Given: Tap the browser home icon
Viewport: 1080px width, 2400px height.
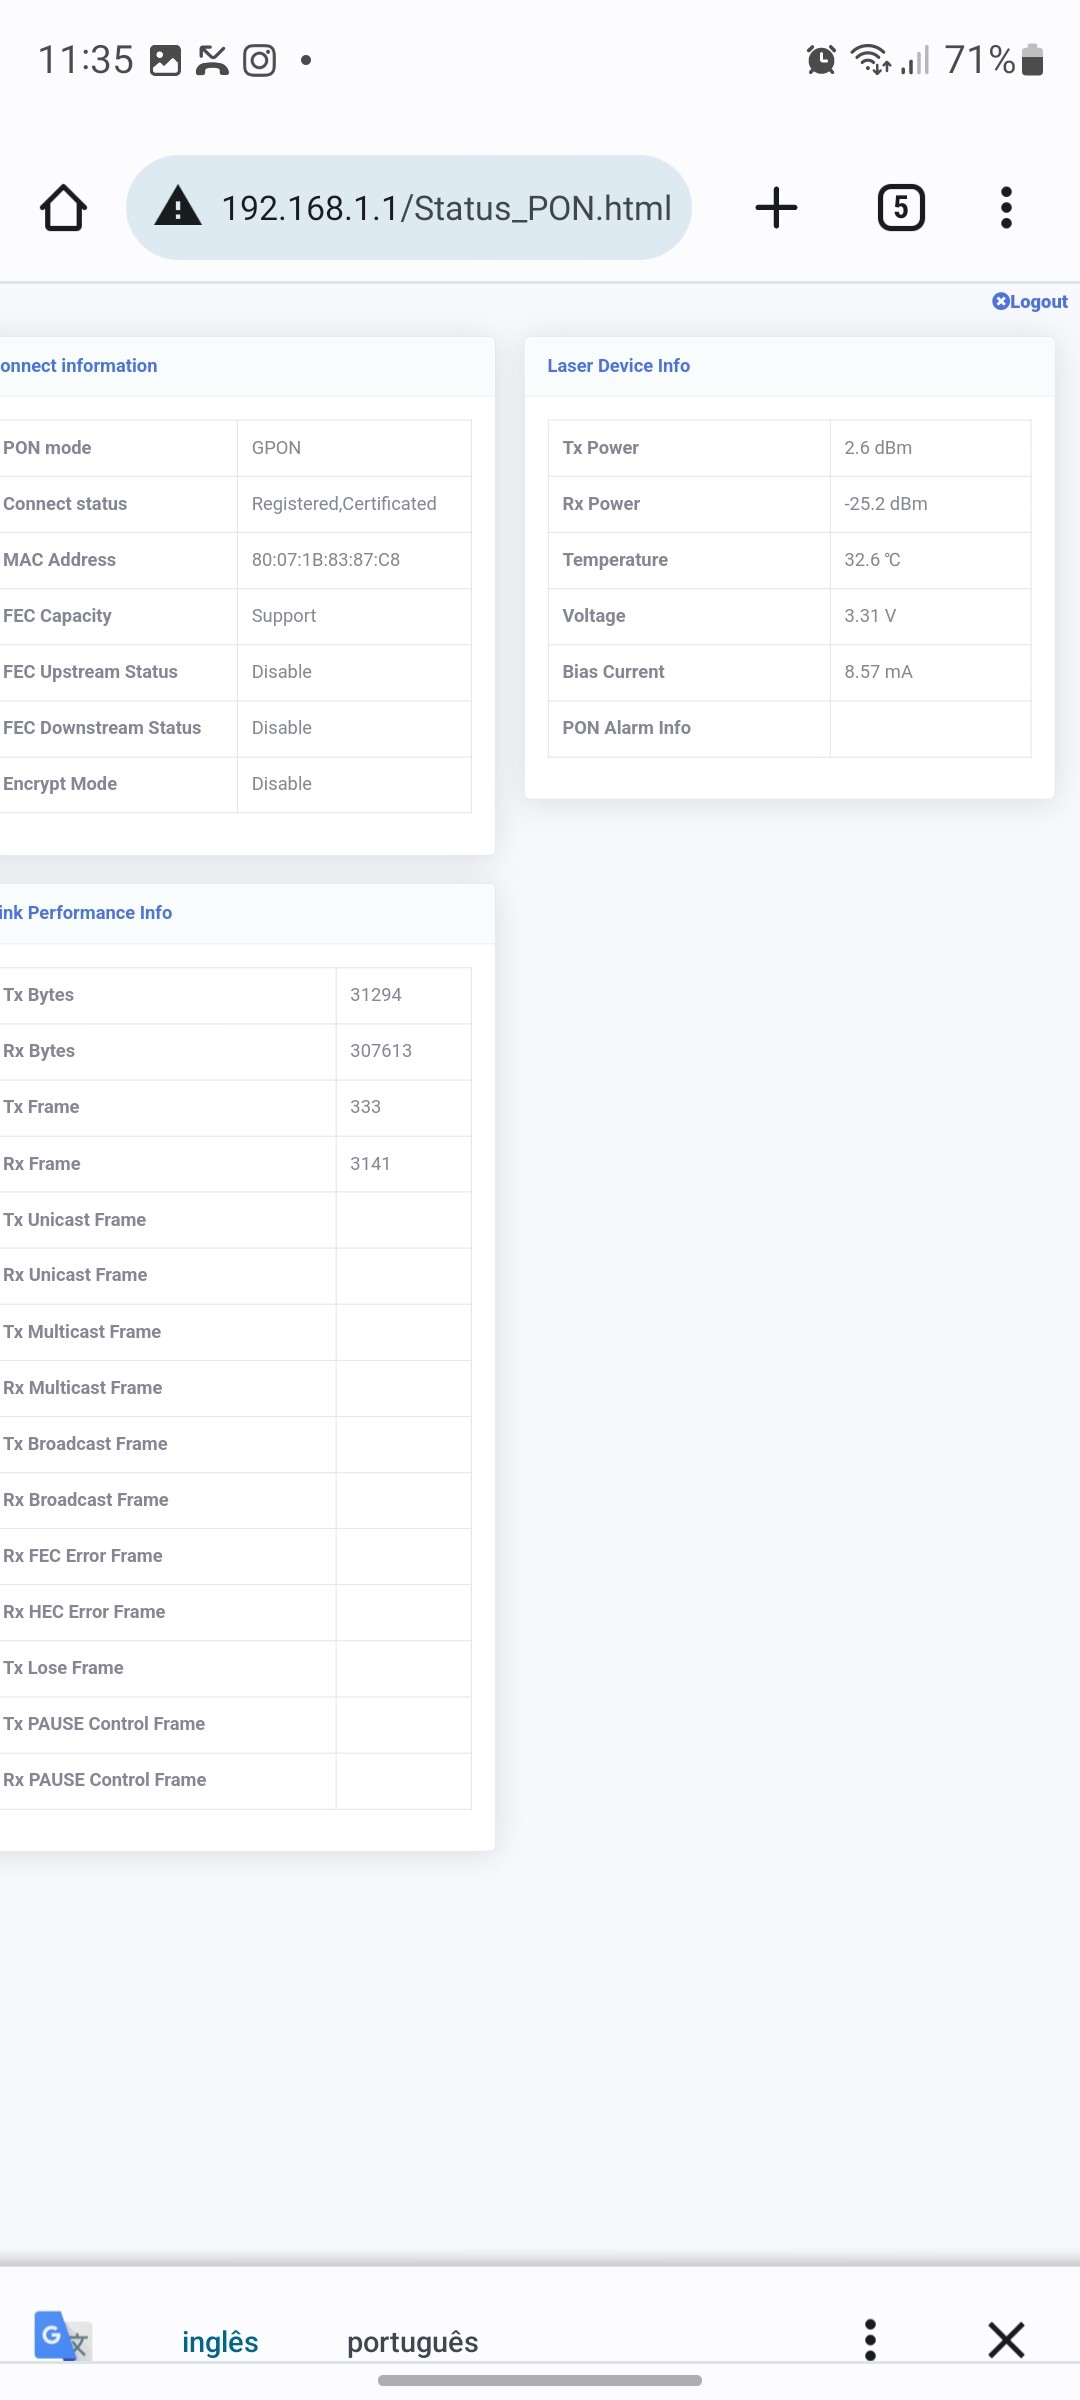Looking at the screenshot, I should pyautogui.click(x=63, y=208).
